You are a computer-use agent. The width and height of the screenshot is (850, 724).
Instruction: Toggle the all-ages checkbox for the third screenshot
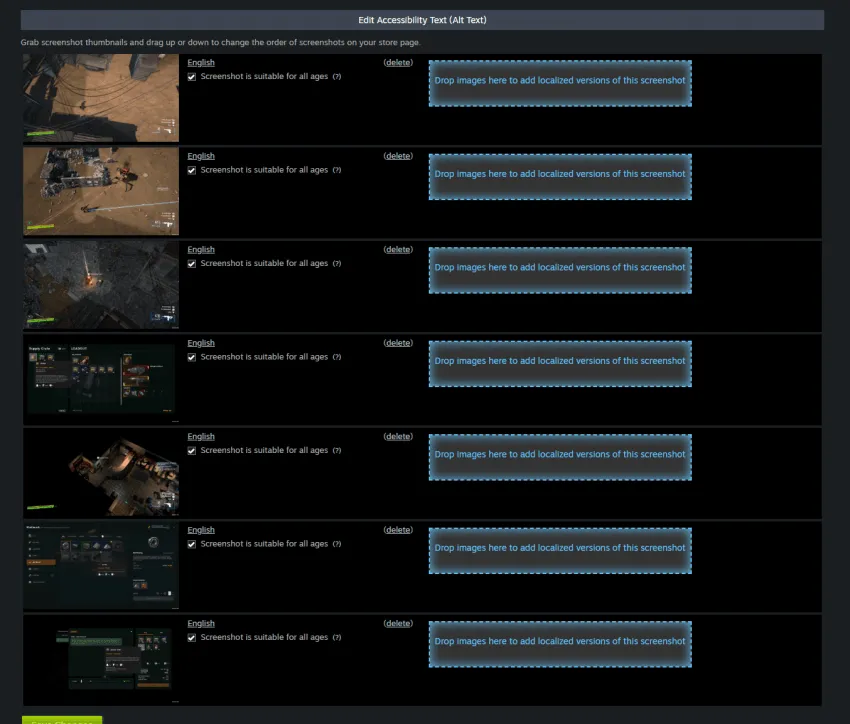click(191, 264)
